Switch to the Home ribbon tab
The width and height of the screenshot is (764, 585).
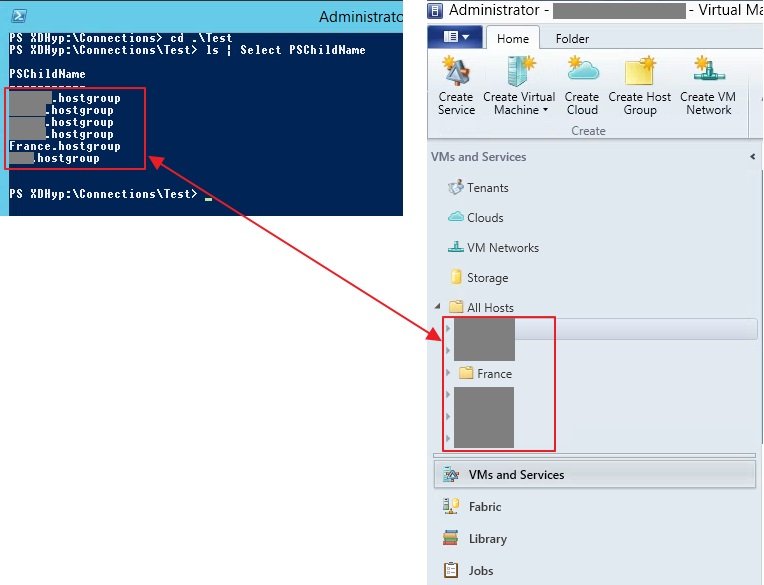coord(513,38)
